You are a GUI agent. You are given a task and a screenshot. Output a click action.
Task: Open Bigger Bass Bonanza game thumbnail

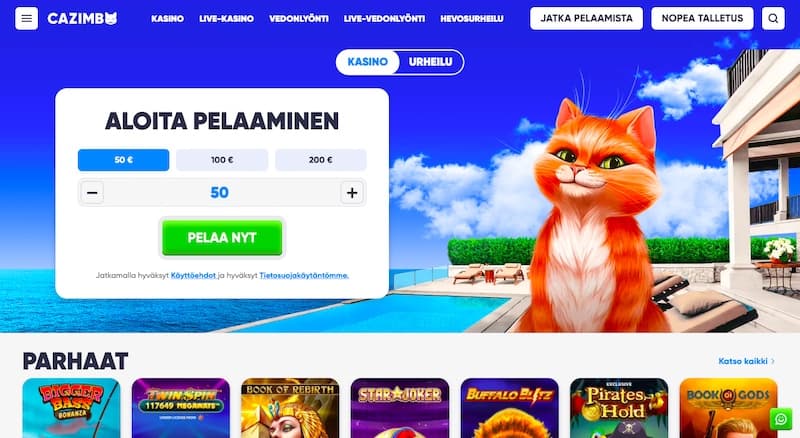(71, 408)
